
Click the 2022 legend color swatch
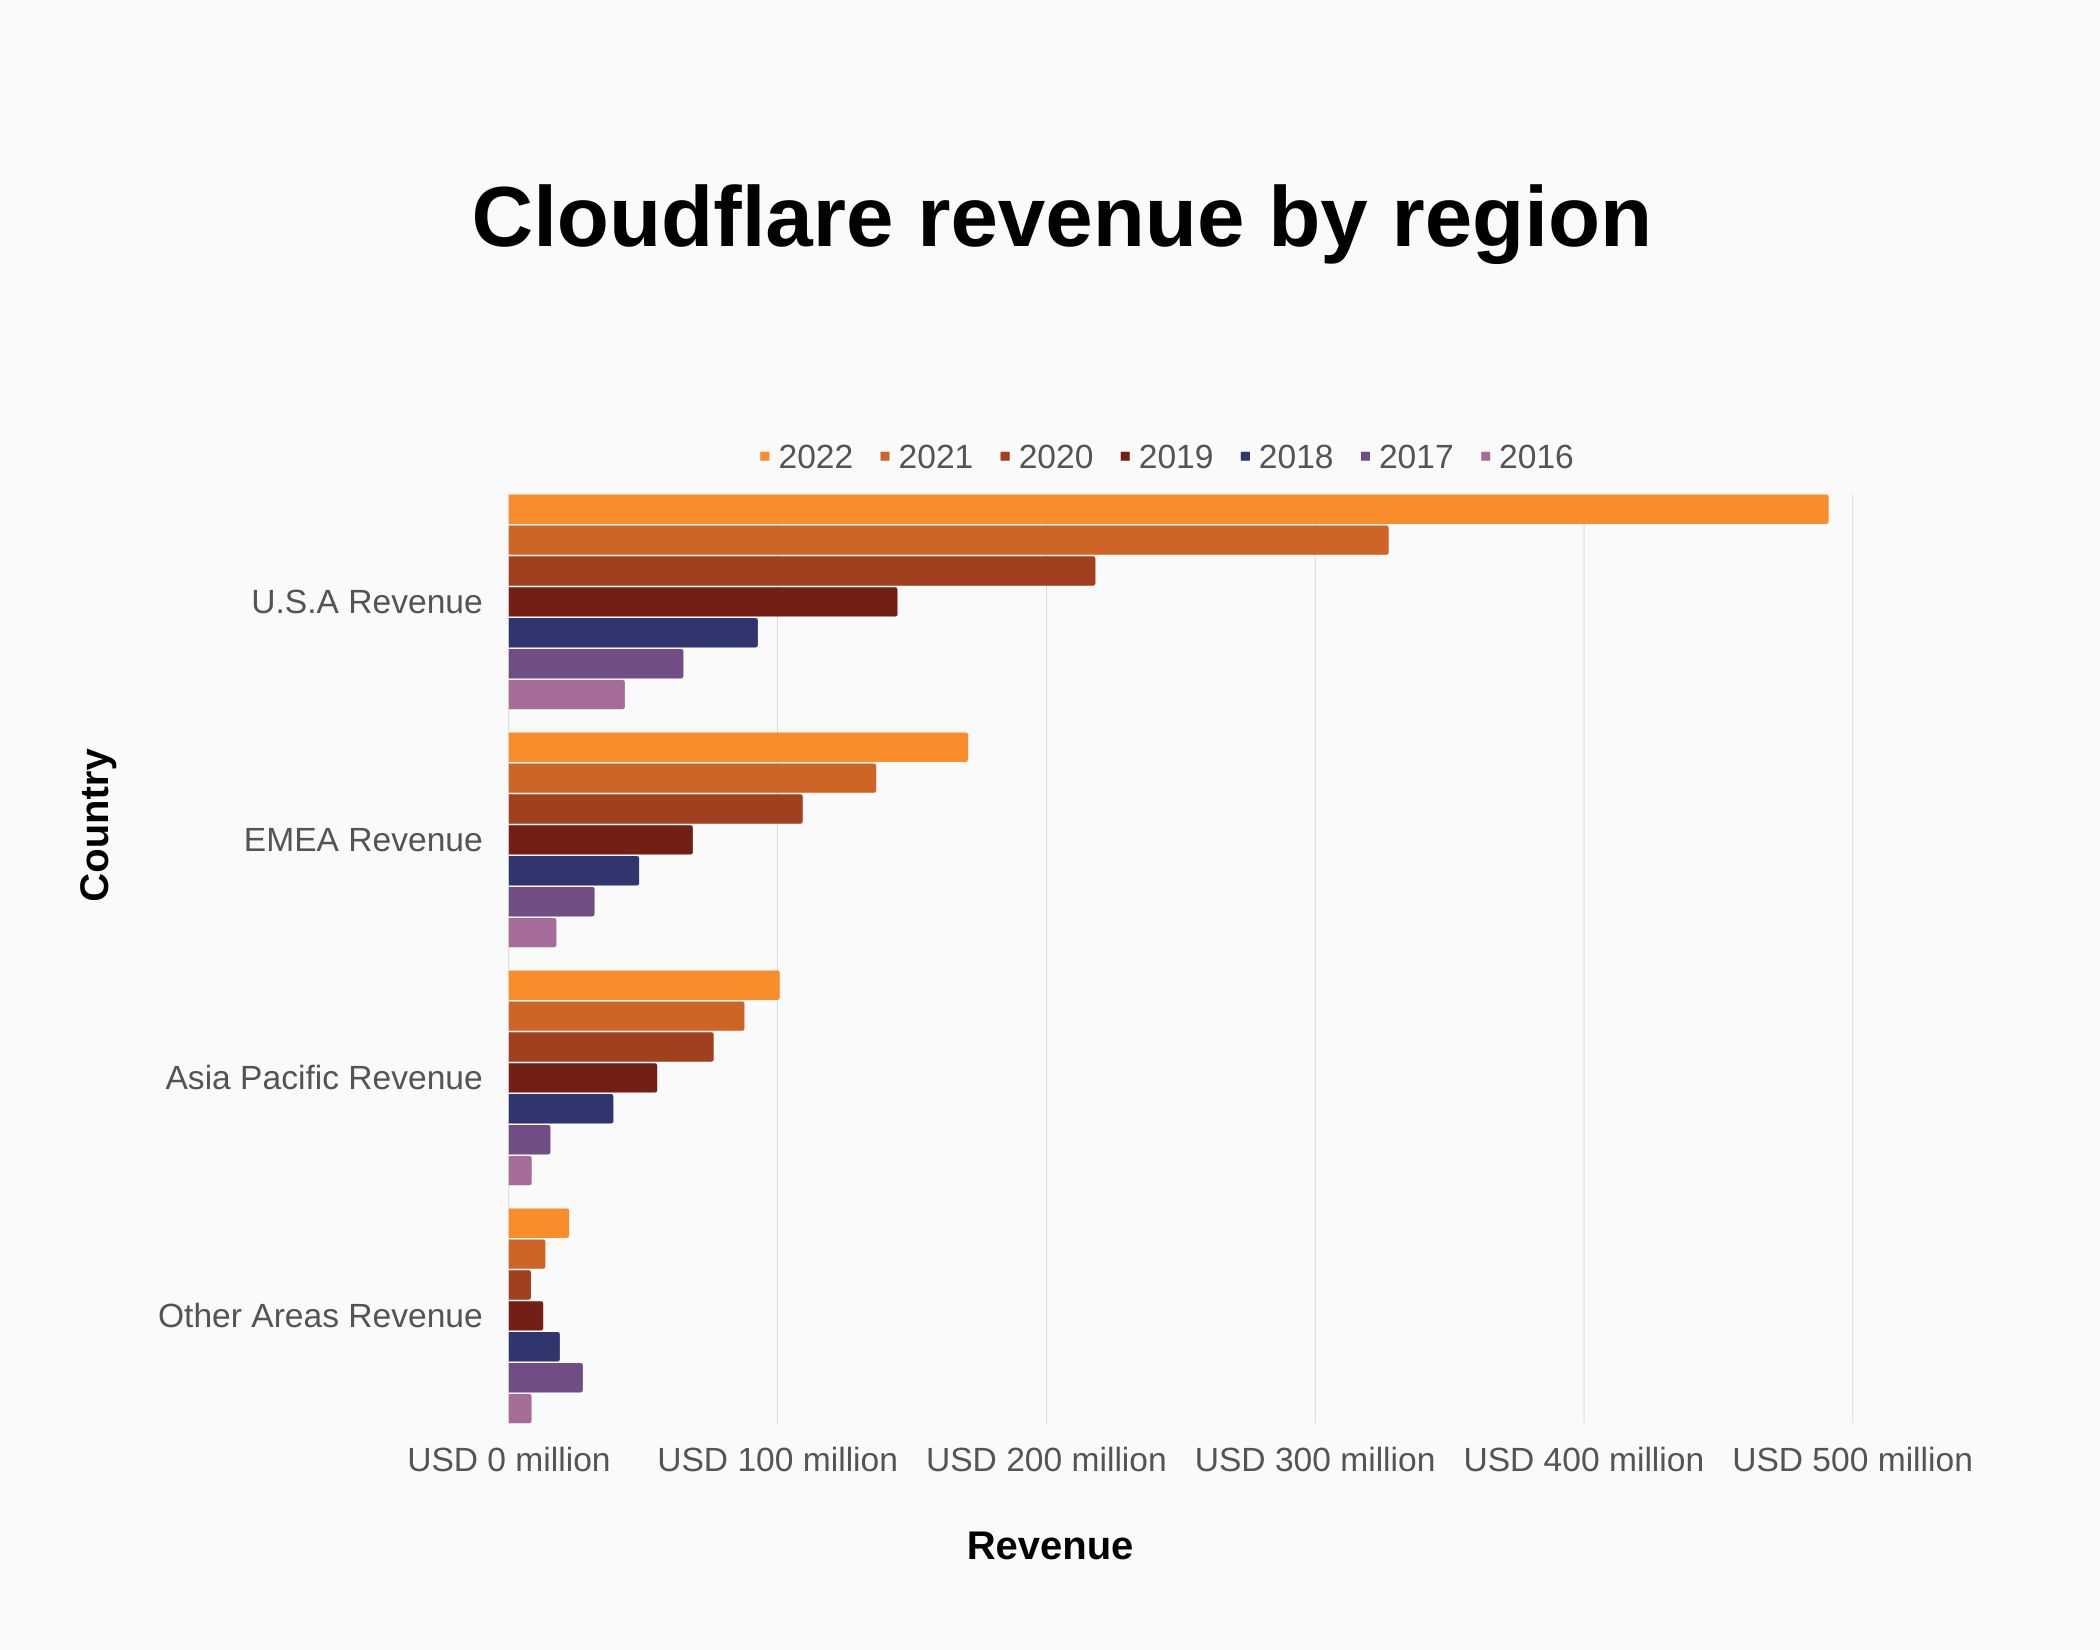pyautogui.click(x=765, y=457)
